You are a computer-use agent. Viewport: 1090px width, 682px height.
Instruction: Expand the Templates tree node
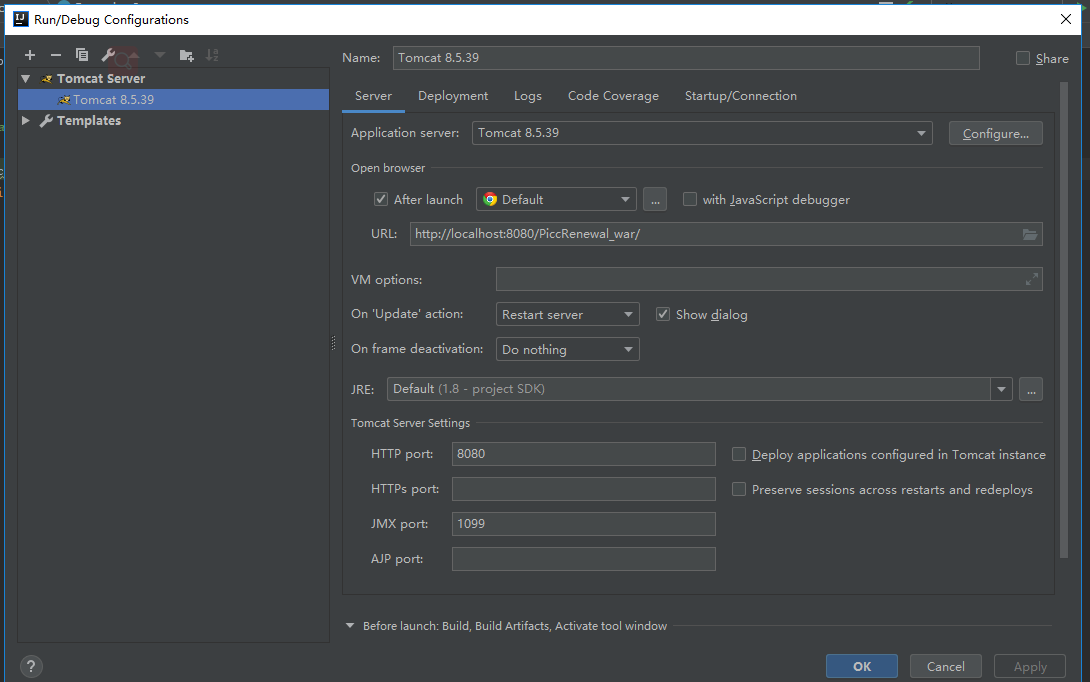point(26,121)
